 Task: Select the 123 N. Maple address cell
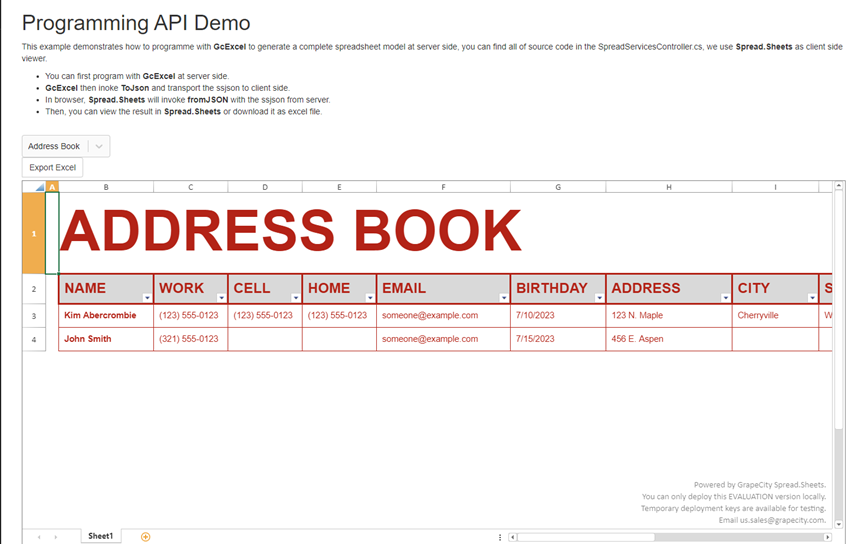(x=669, y=315)
